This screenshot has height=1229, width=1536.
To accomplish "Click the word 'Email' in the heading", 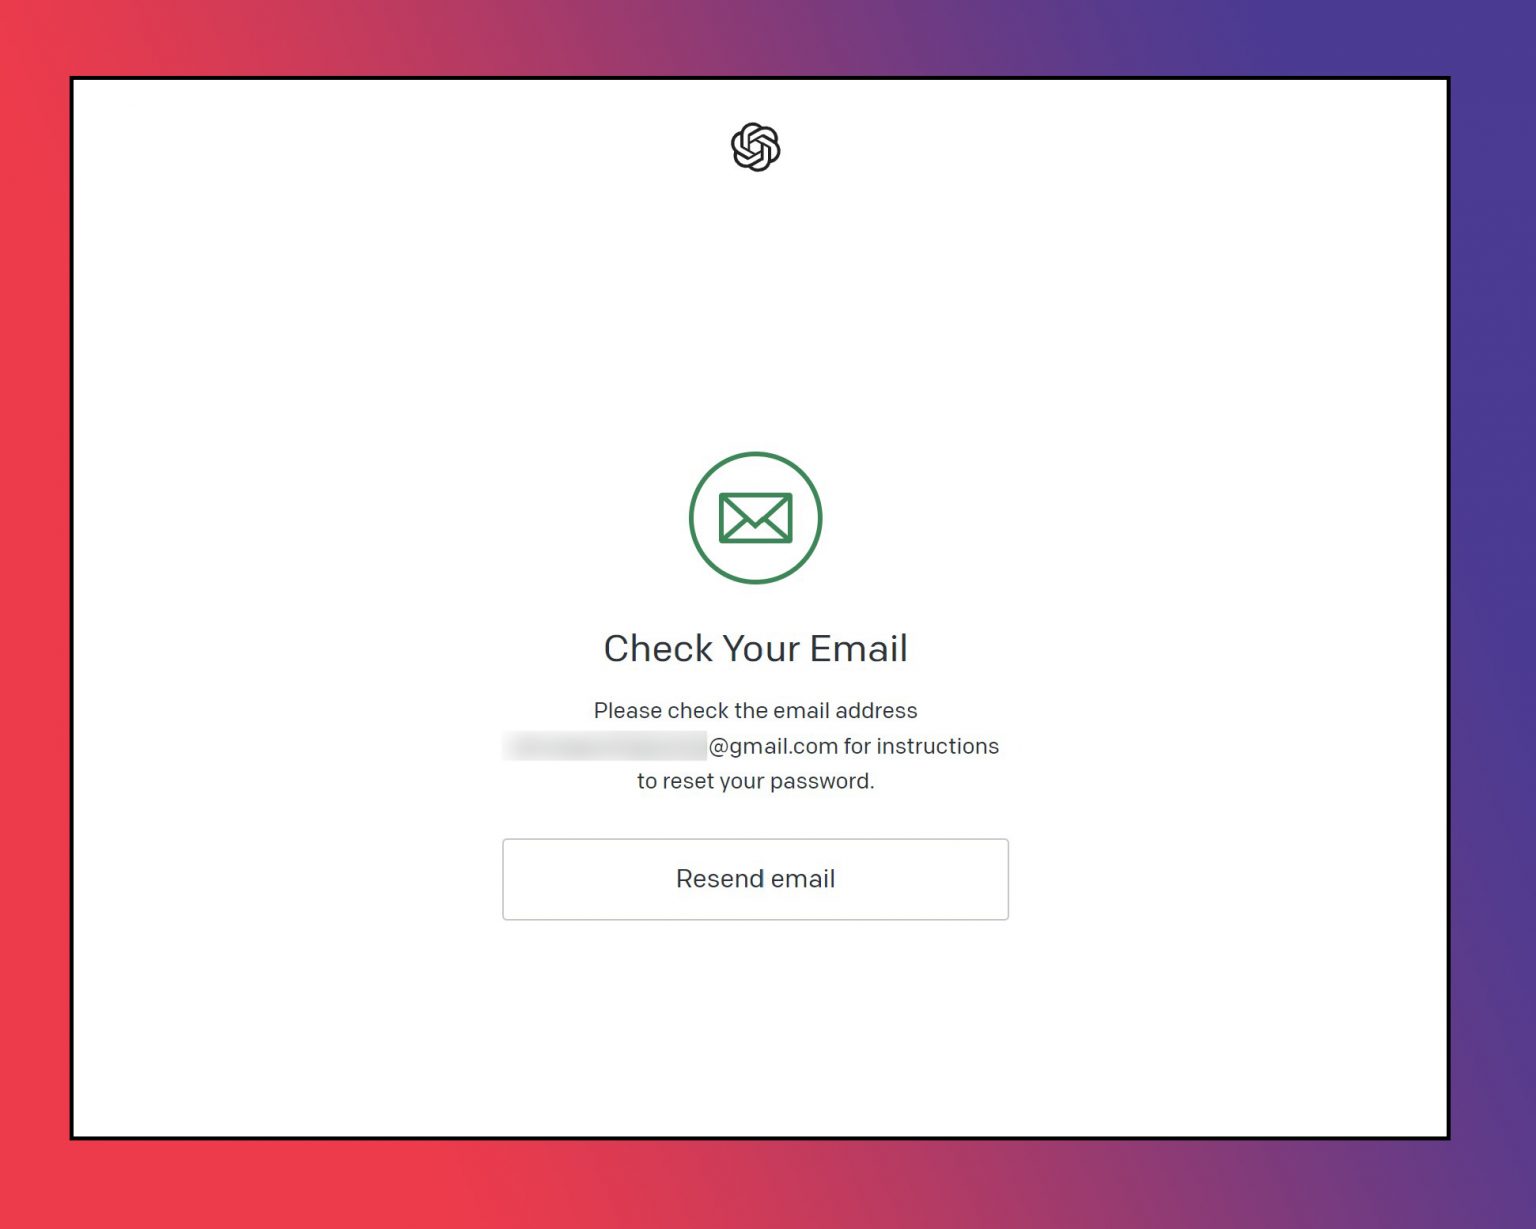I will (x=859, y=648).
